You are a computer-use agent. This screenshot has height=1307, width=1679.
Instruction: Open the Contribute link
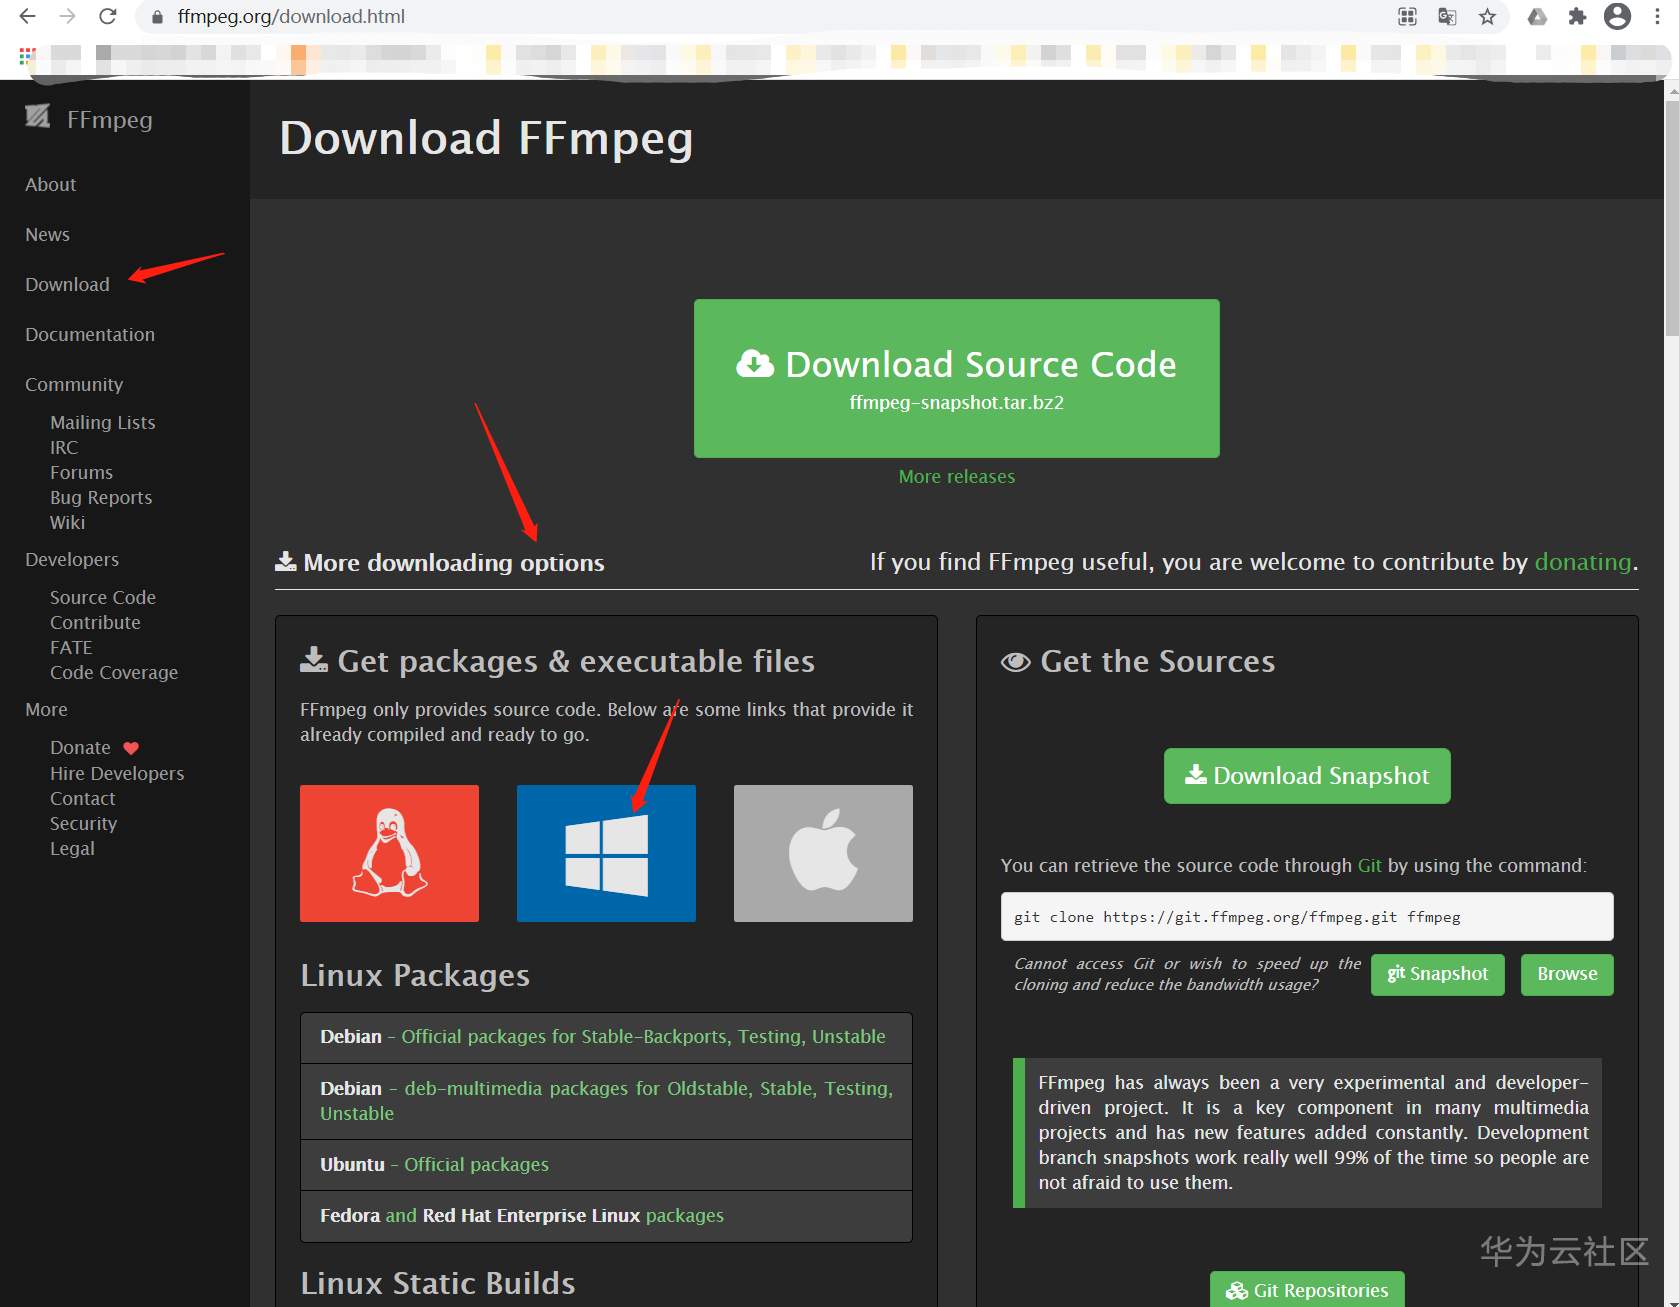(x=95, y=622)
